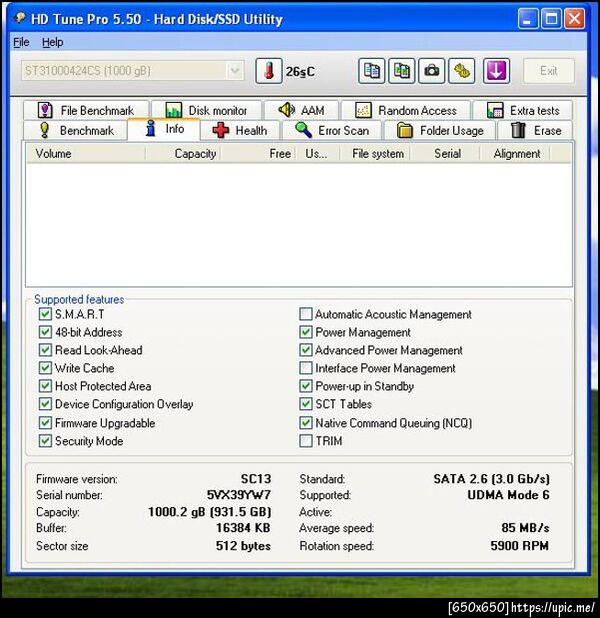The width and height of the screenshot is (600, 618).
Task: Toggle the Power-up in Standby checkbox
Action: 306,385
